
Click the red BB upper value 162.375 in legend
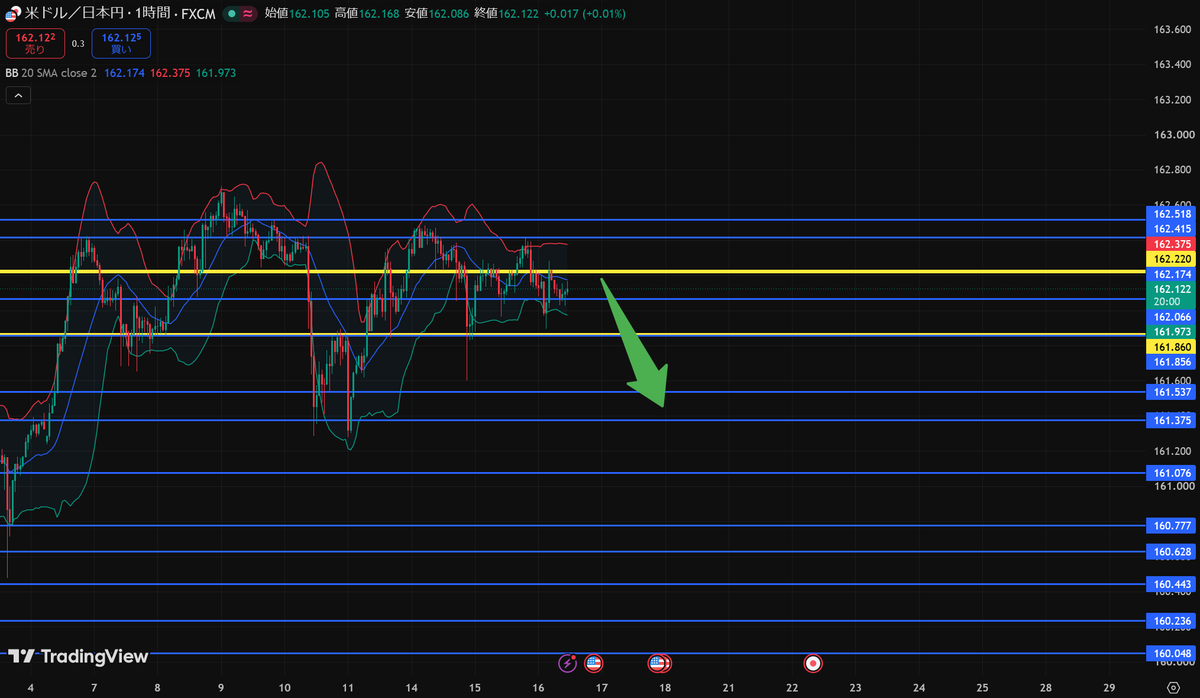point(171,73)
